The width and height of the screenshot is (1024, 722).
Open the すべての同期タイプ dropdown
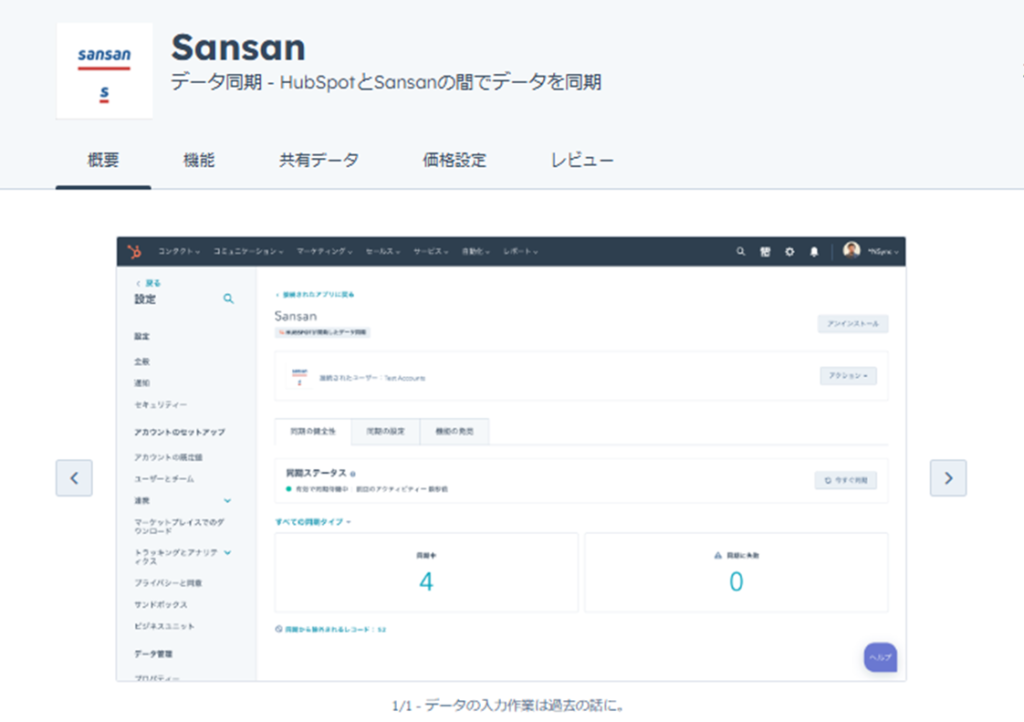[x=313, y=522]
